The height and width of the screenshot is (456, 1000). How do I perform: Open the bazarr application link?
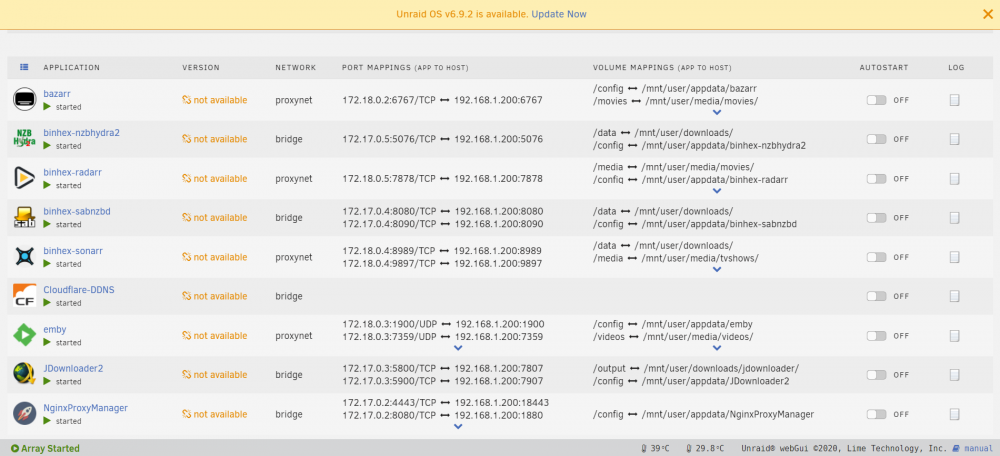(x=57, y=94)
